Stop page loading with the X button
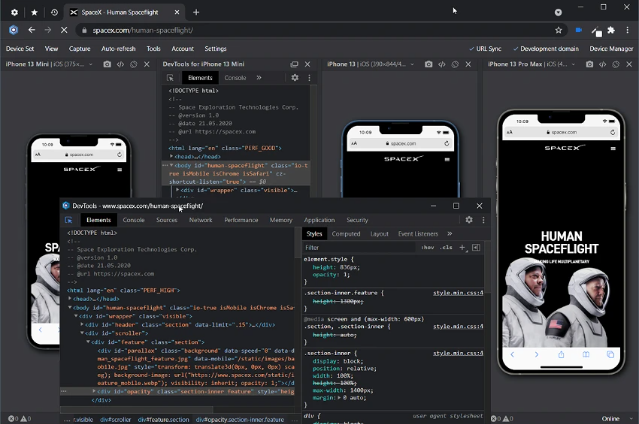 pos(64,30)
